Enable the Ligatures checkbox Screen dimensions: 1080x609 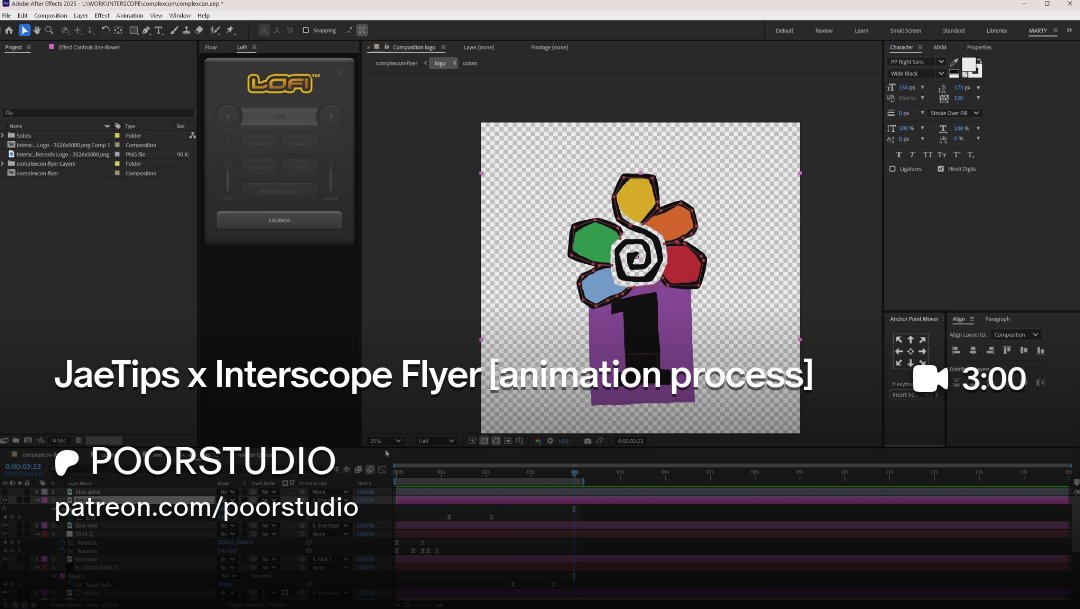tap(893, 169)
